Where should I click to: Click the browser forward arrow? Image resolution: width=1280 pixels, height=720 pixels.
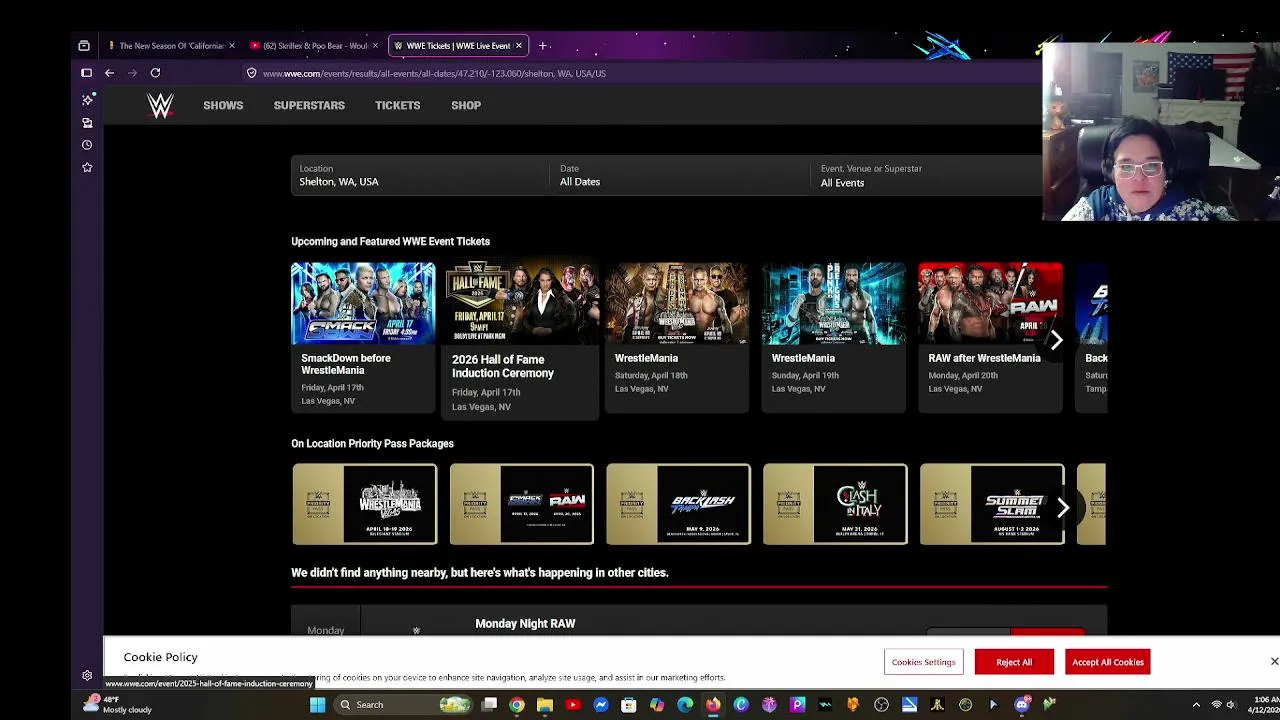pyautogui.click(x=132, y=73)
